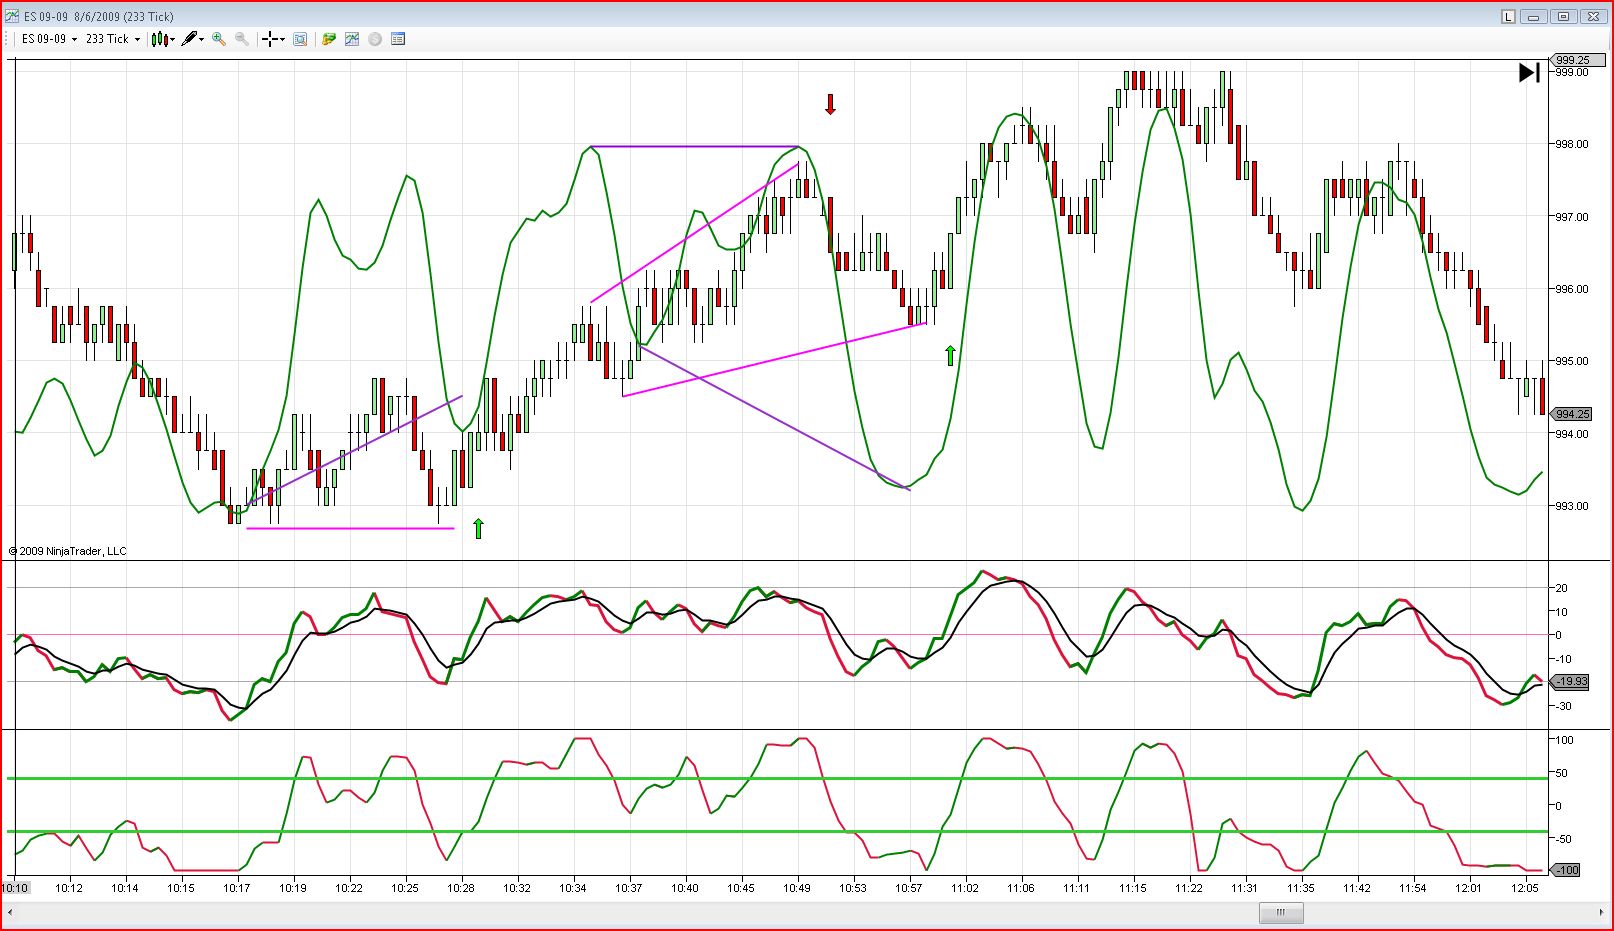Open the data box magnifier icon
Viewport: 1614px width, 931px height.
tap(300, 39)
